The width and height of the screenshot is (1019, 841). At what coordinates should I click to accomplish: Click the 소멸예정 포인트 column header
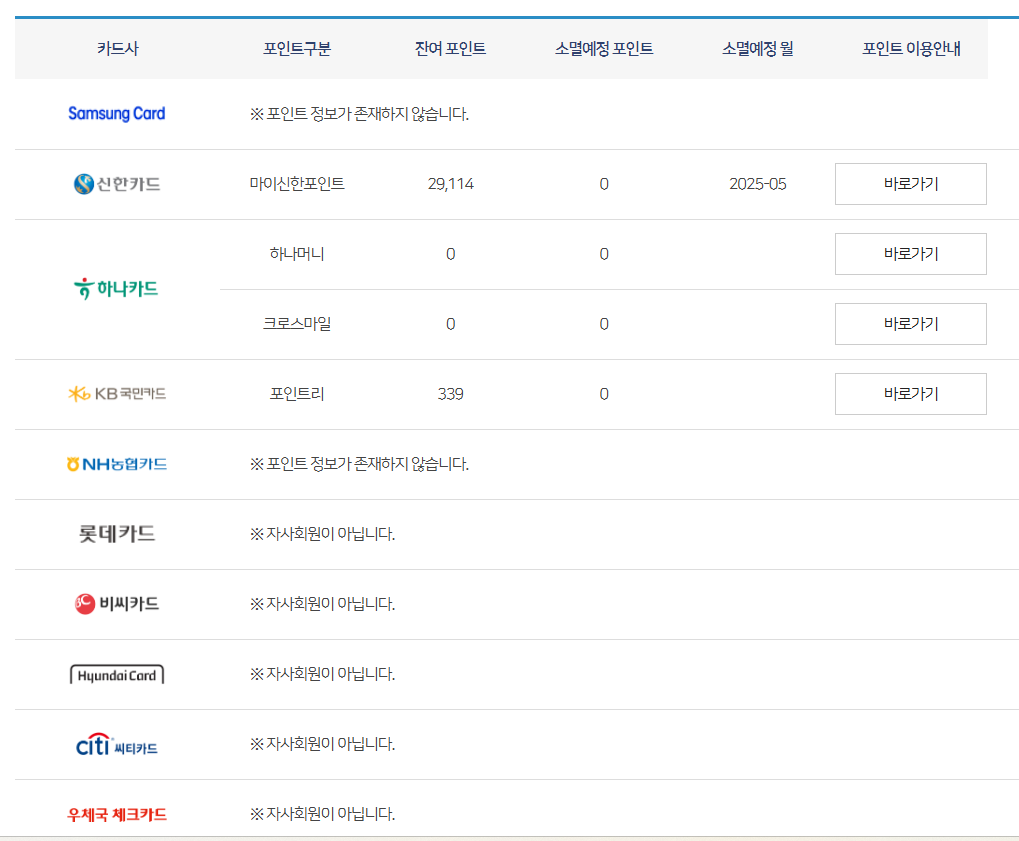[x=604, y=49]
